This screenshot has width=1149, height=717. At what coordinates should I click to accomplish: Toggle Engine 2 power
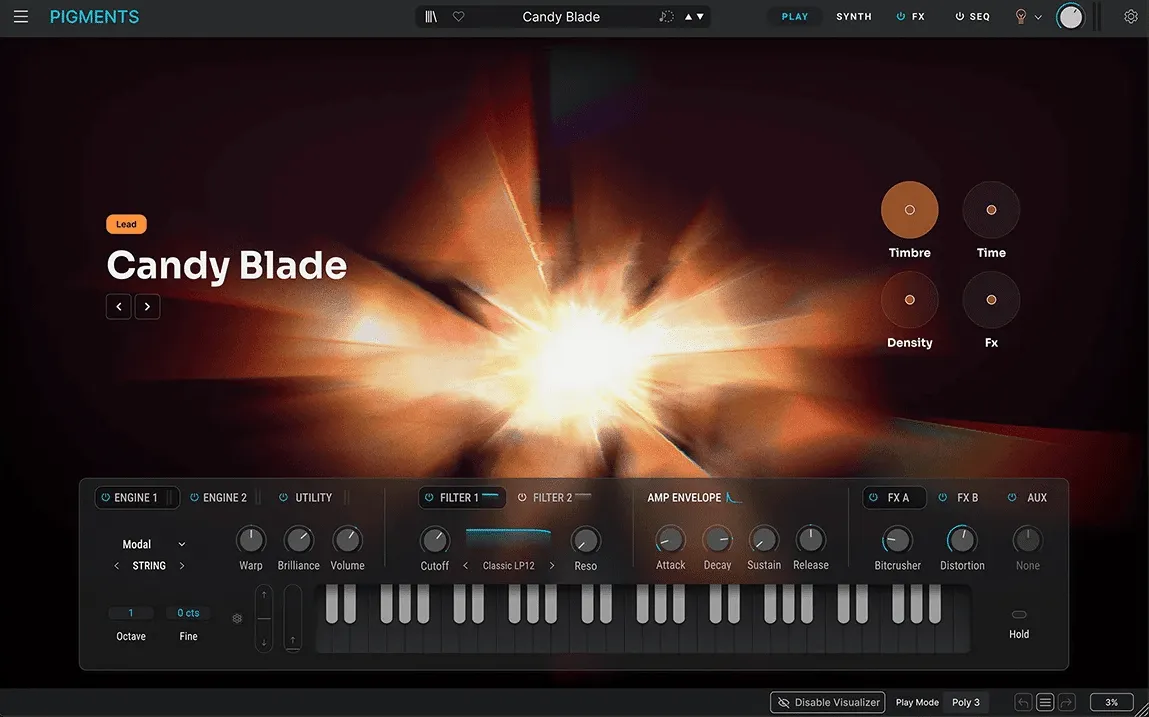194,498
